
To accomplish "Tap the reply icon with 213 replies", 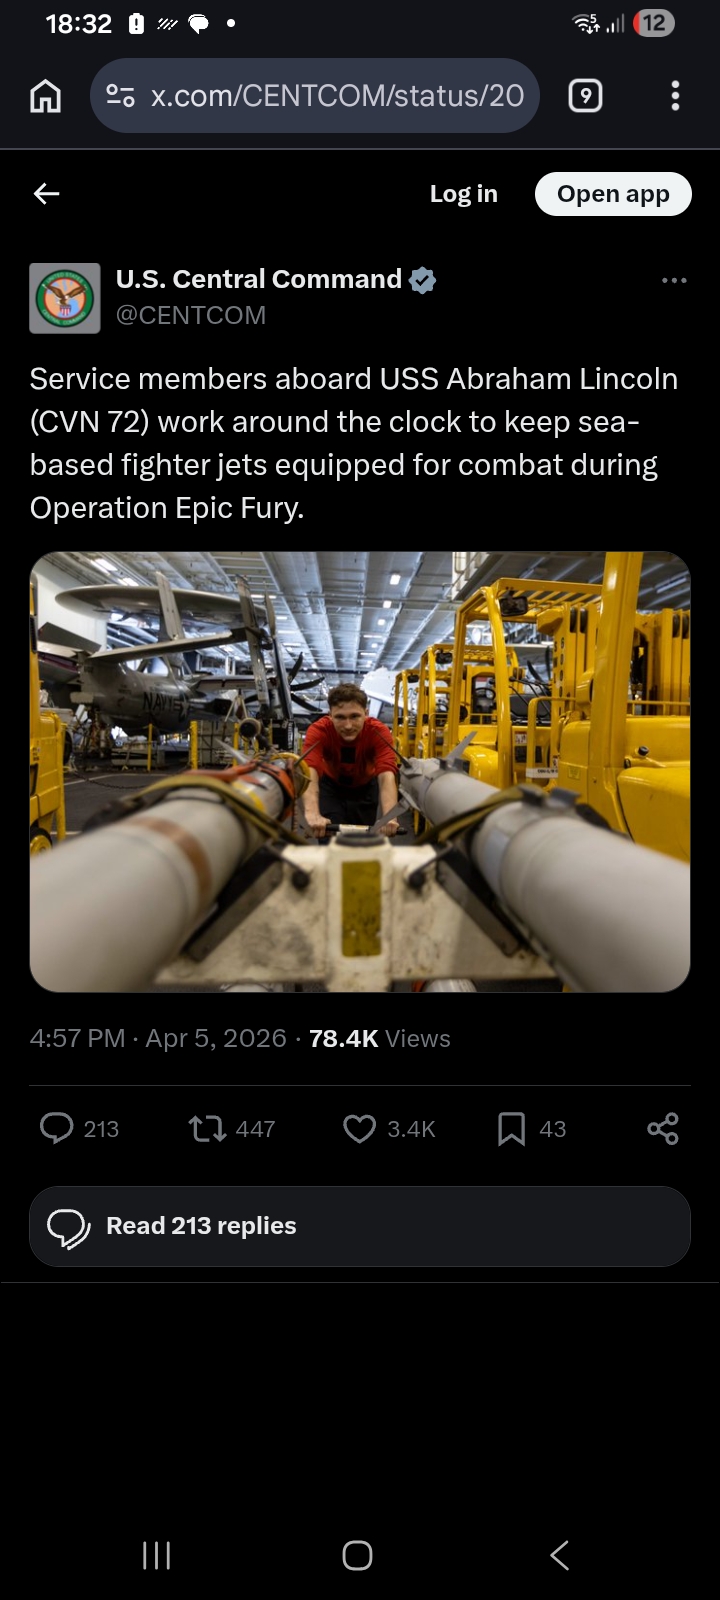I will coord(57,1129).
